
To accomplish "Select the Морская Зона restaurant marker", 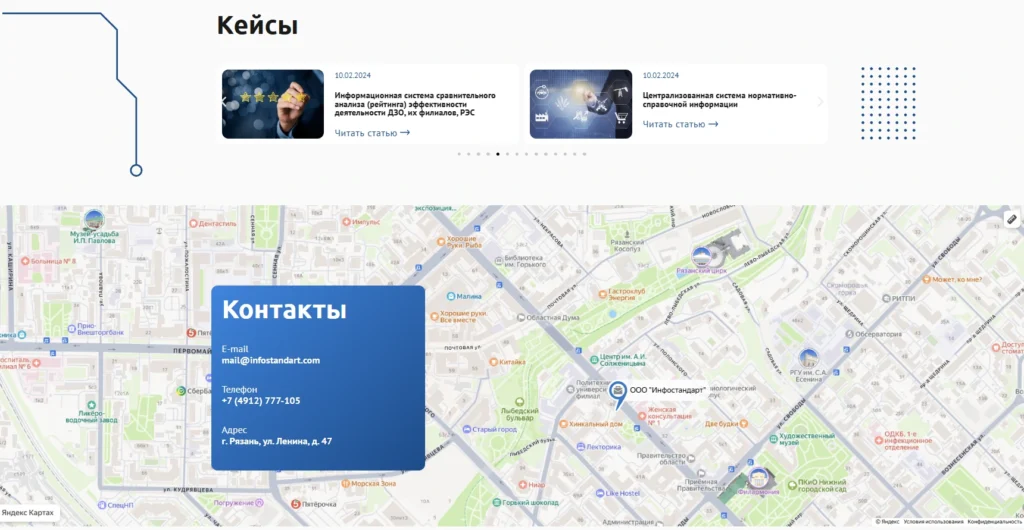I will click(345, 484).
